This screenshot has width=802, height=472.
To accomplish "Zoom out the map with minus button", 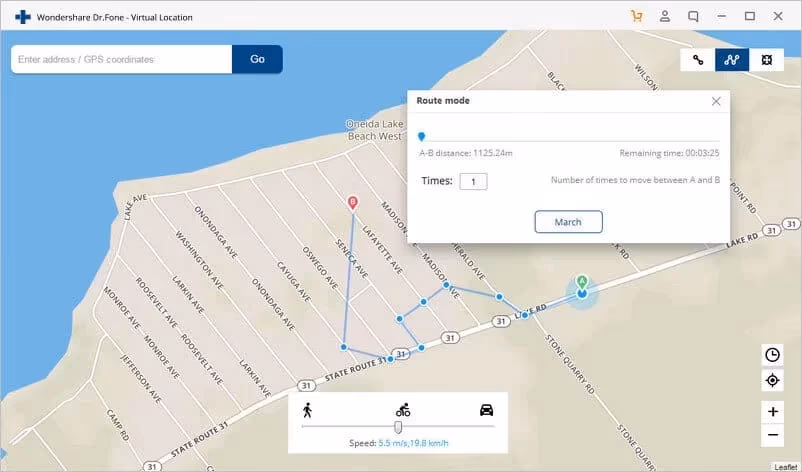I will pos(772,436).
